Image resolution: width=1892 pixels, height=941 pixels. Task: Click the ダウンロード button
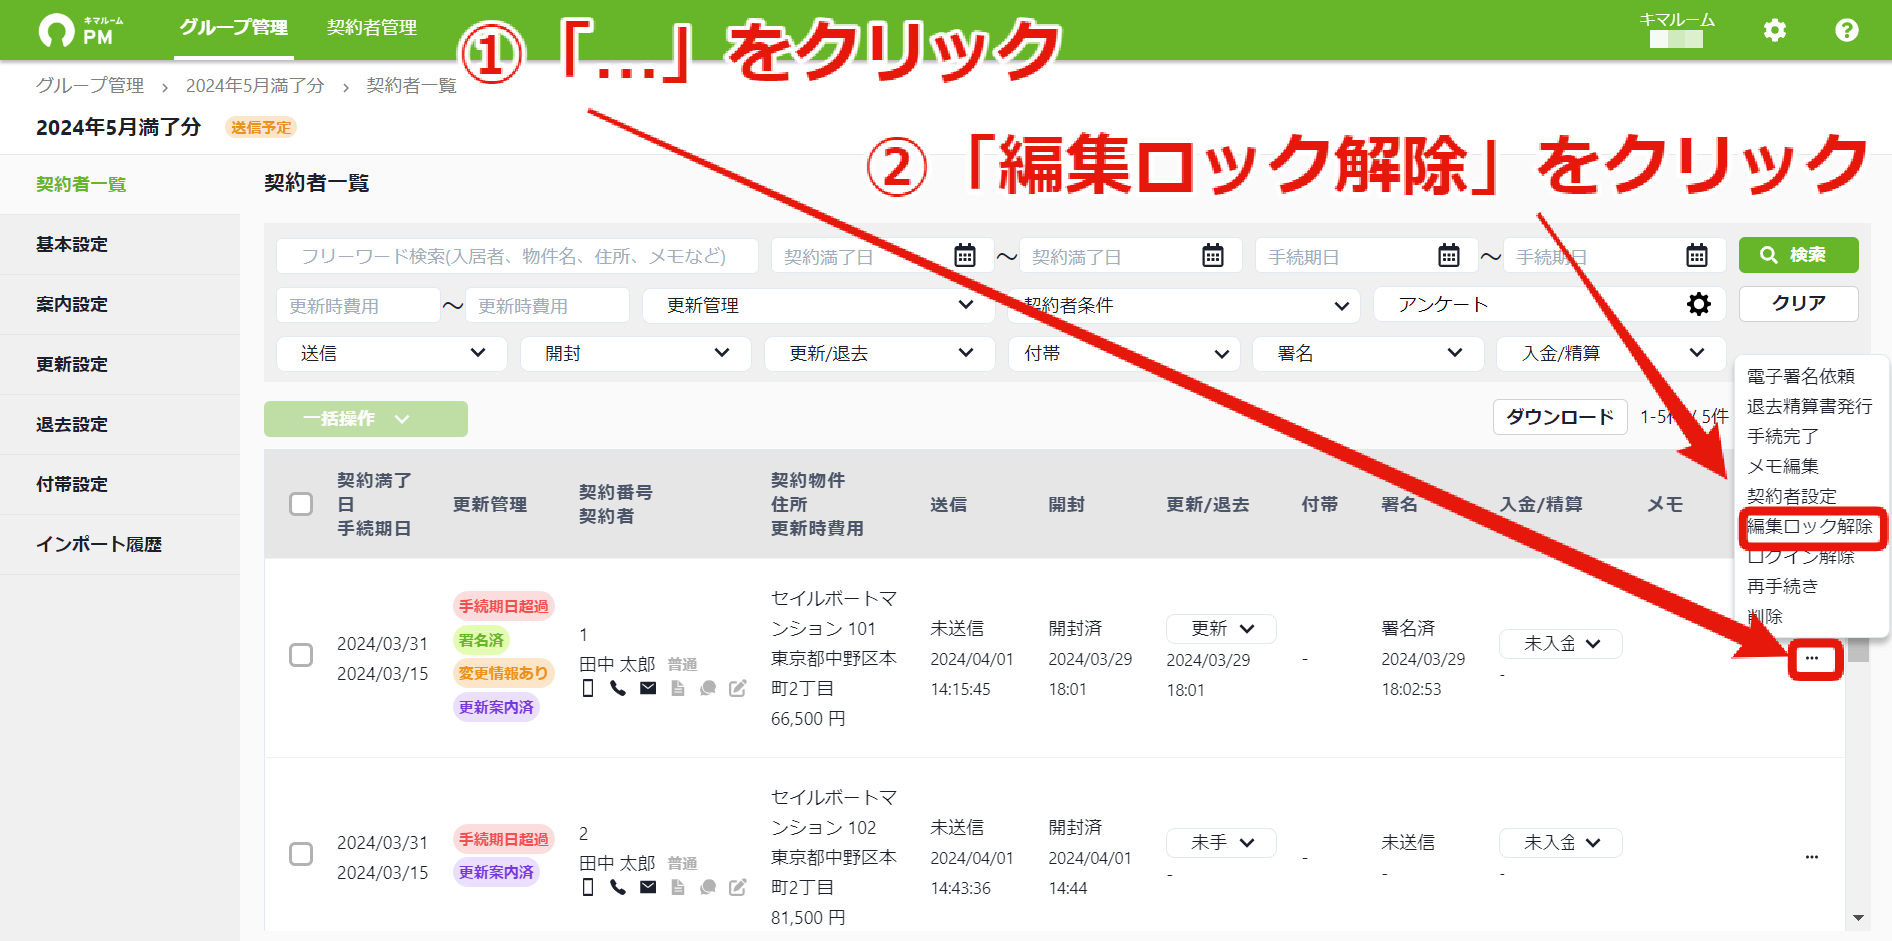1560,417
